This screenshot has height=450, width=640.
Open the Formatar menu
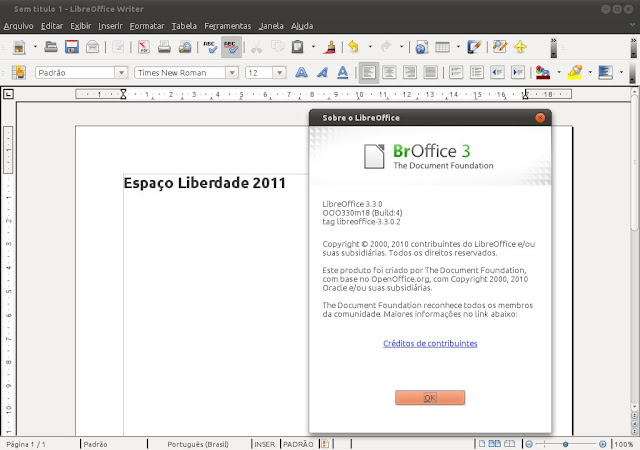pos(147,26)
